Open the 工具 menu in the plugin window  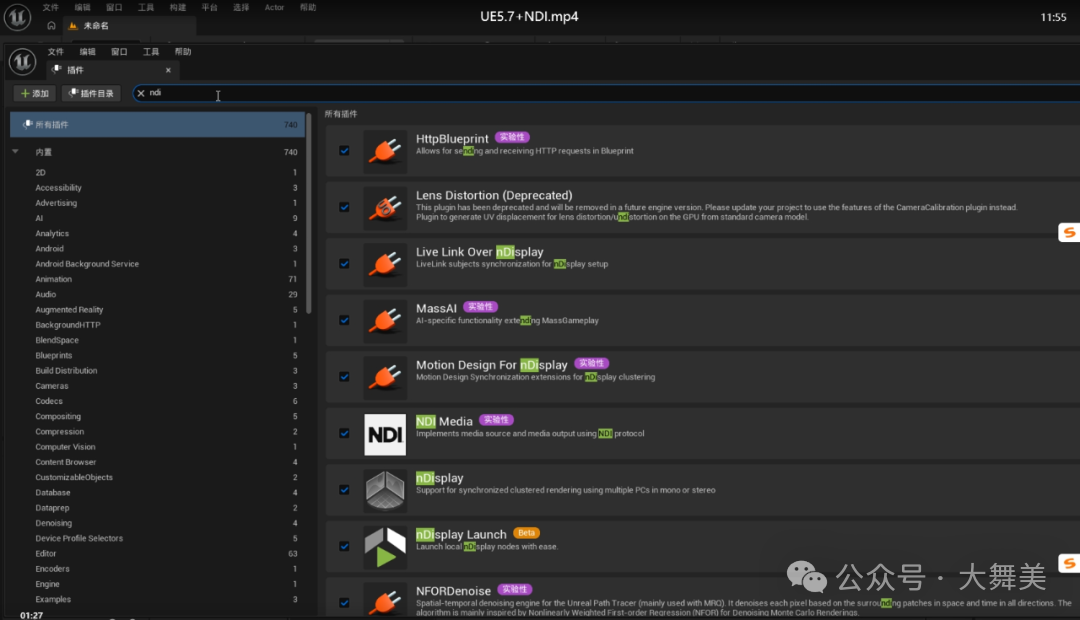pyautogui.click(x=151, y=52)
